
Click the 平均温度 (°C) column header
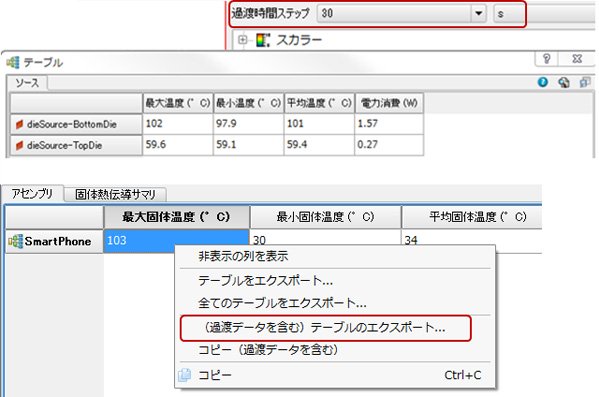319,103
